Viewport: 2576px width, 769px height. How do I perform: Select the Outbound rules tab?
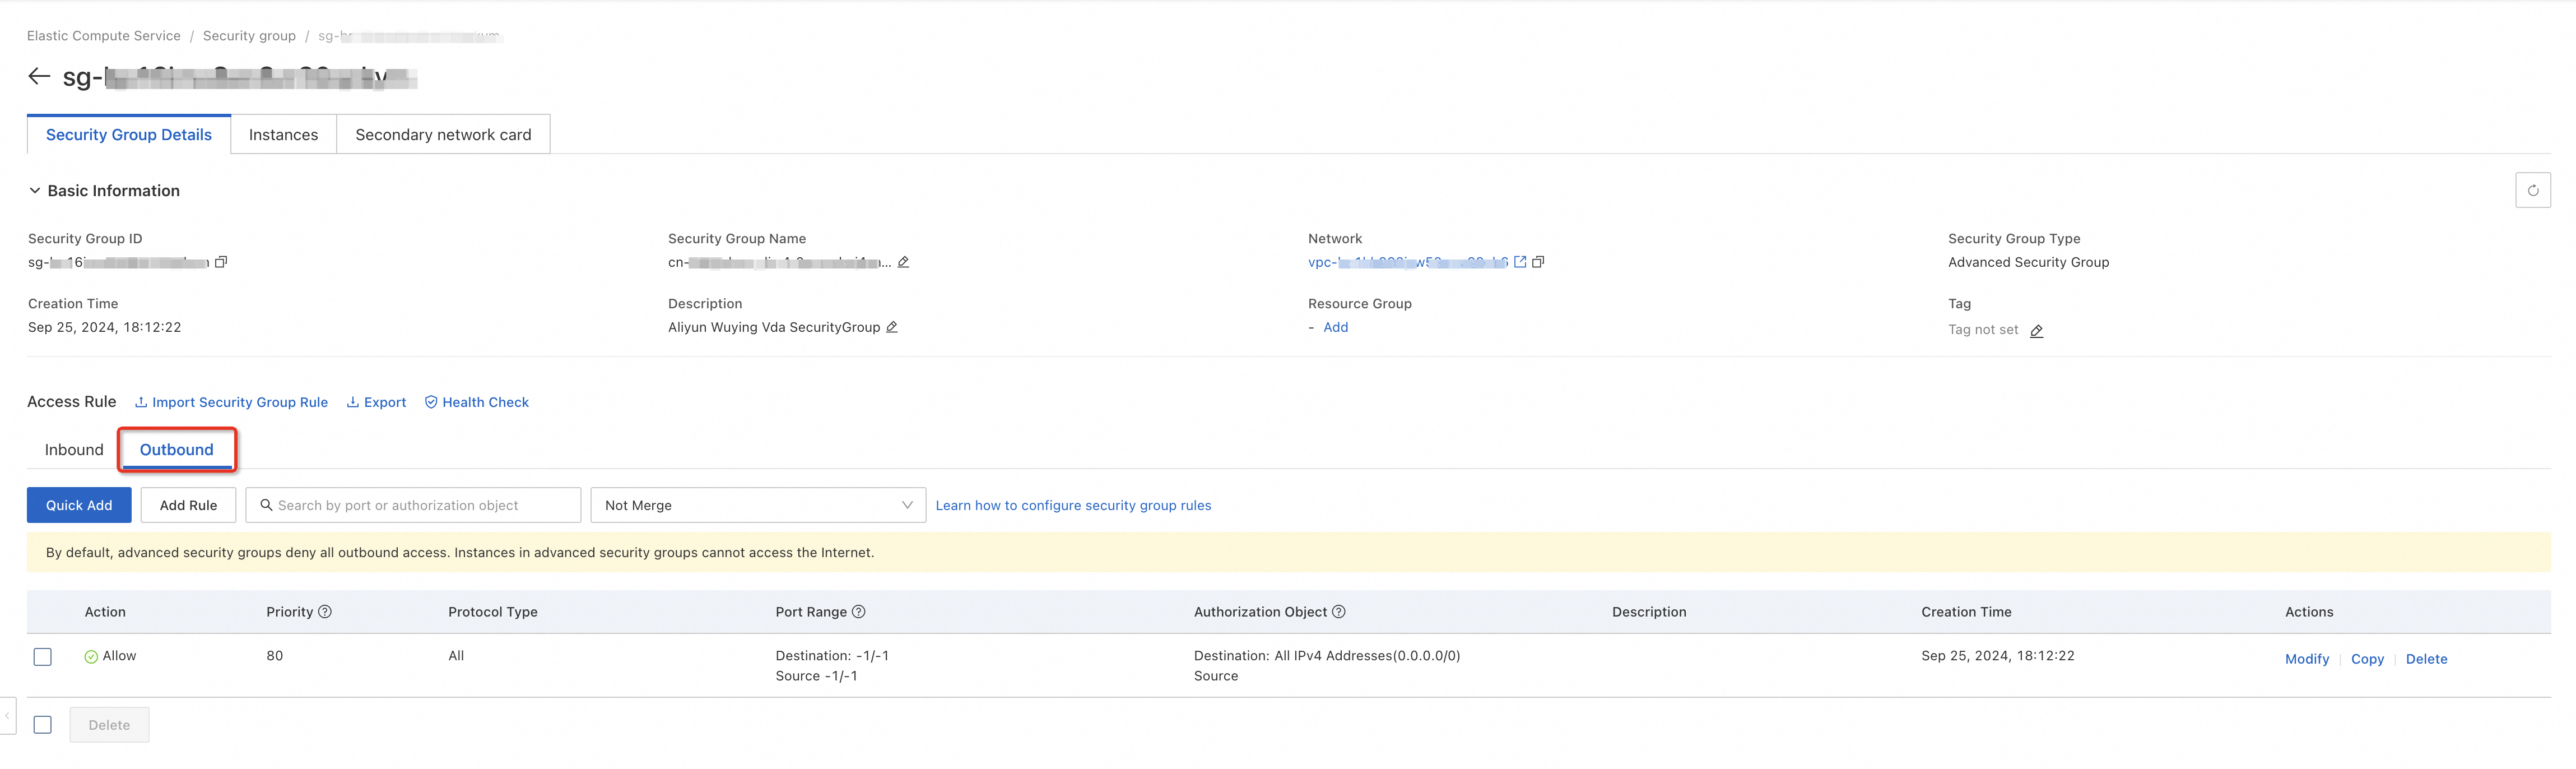pyautogui.click(x=177, y=450)
